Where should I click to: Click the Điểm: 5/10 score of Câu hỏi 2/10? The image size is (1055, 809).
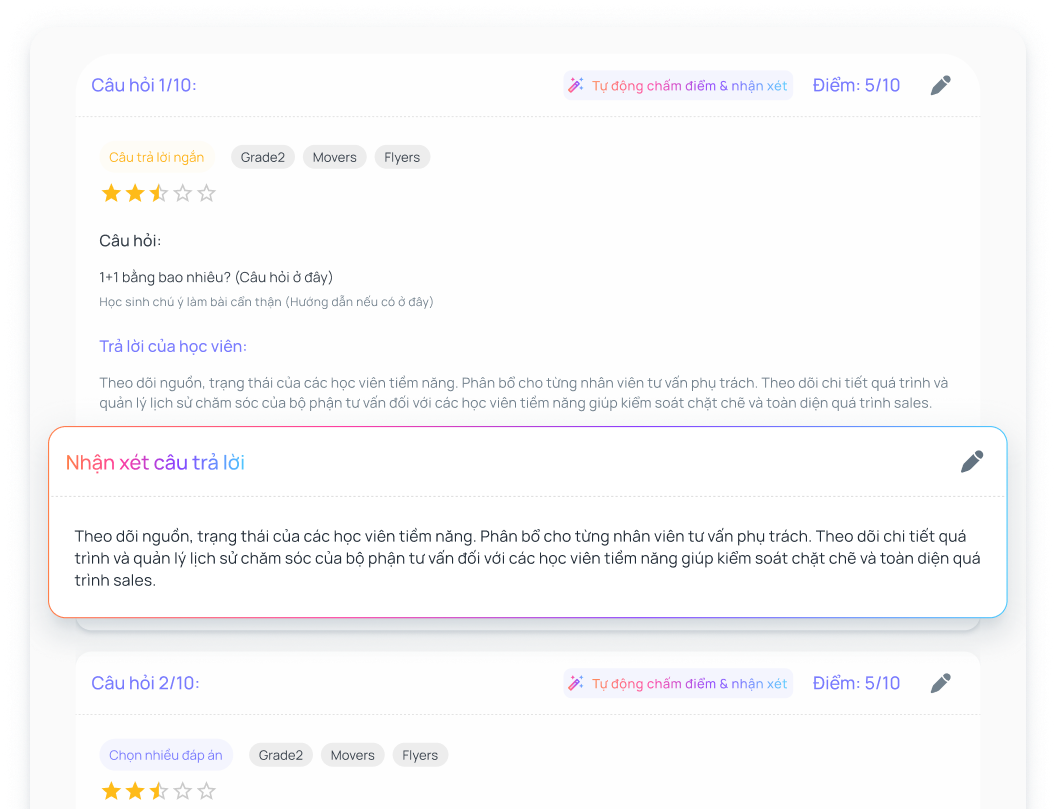tap(856, 684)
